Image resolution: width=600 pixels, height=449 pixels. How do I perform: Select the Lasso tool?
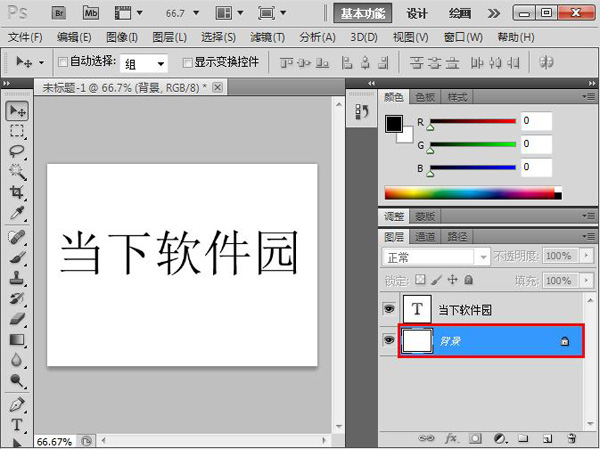[x=17, y=151]
